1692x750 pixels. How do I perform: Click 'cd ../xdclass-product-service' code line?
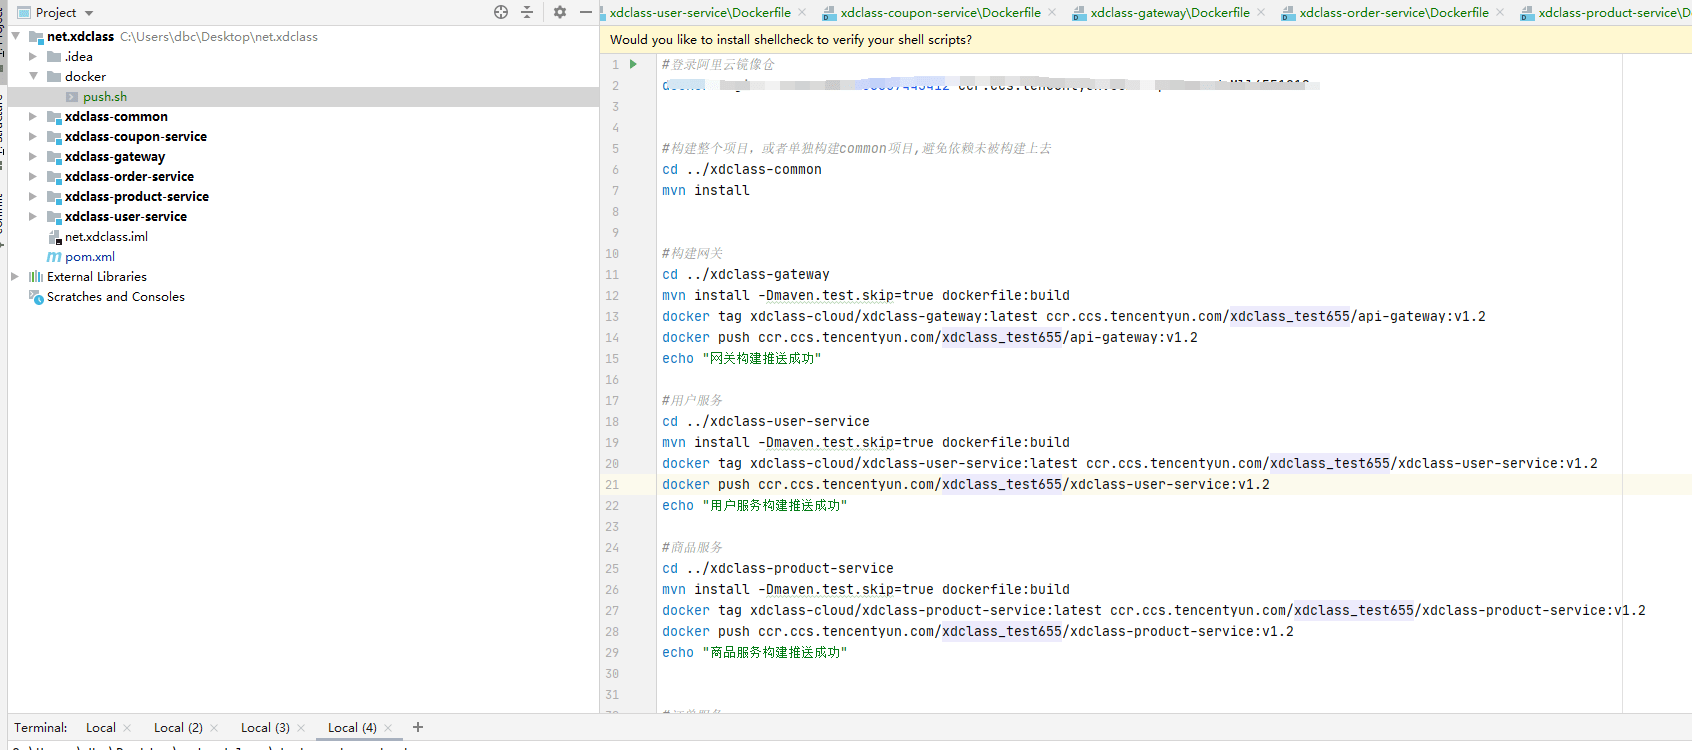point(778,569)
